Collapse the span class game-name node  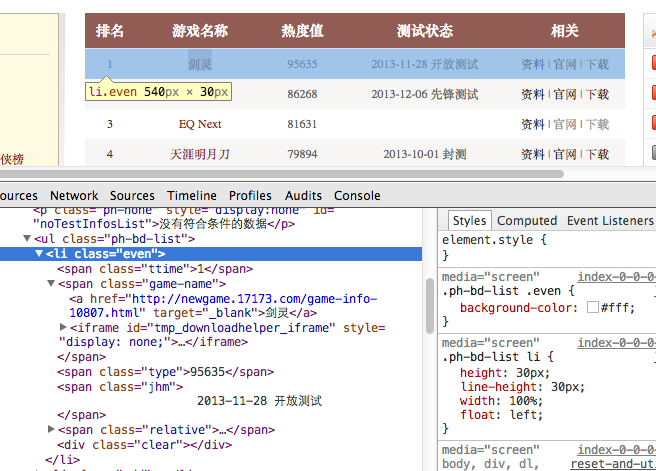tap(51, 284)
